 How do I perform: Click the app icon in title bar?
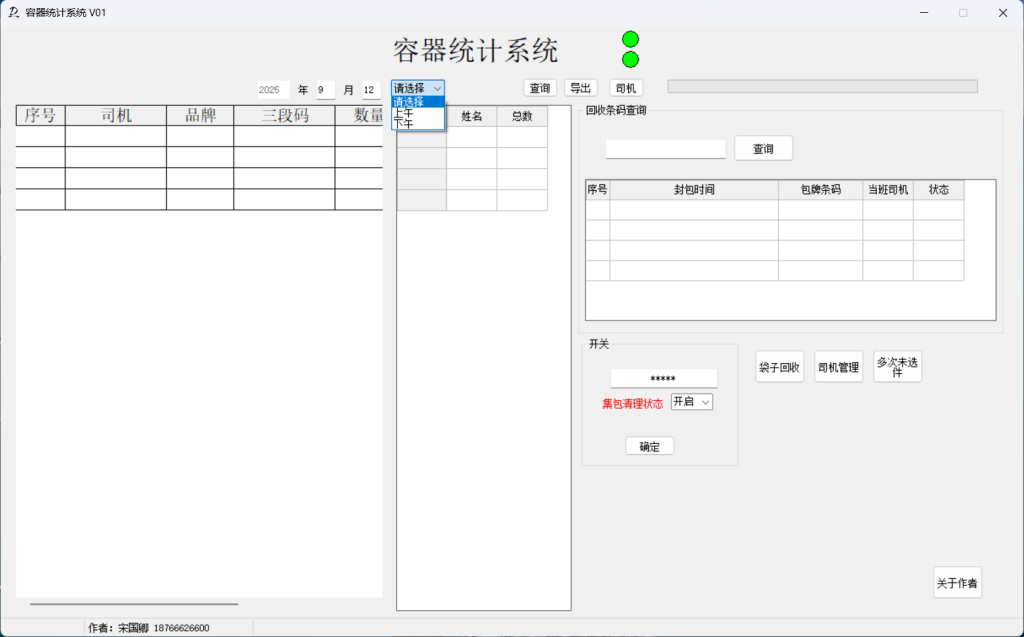pyautogui.click(x=13, y=12)
